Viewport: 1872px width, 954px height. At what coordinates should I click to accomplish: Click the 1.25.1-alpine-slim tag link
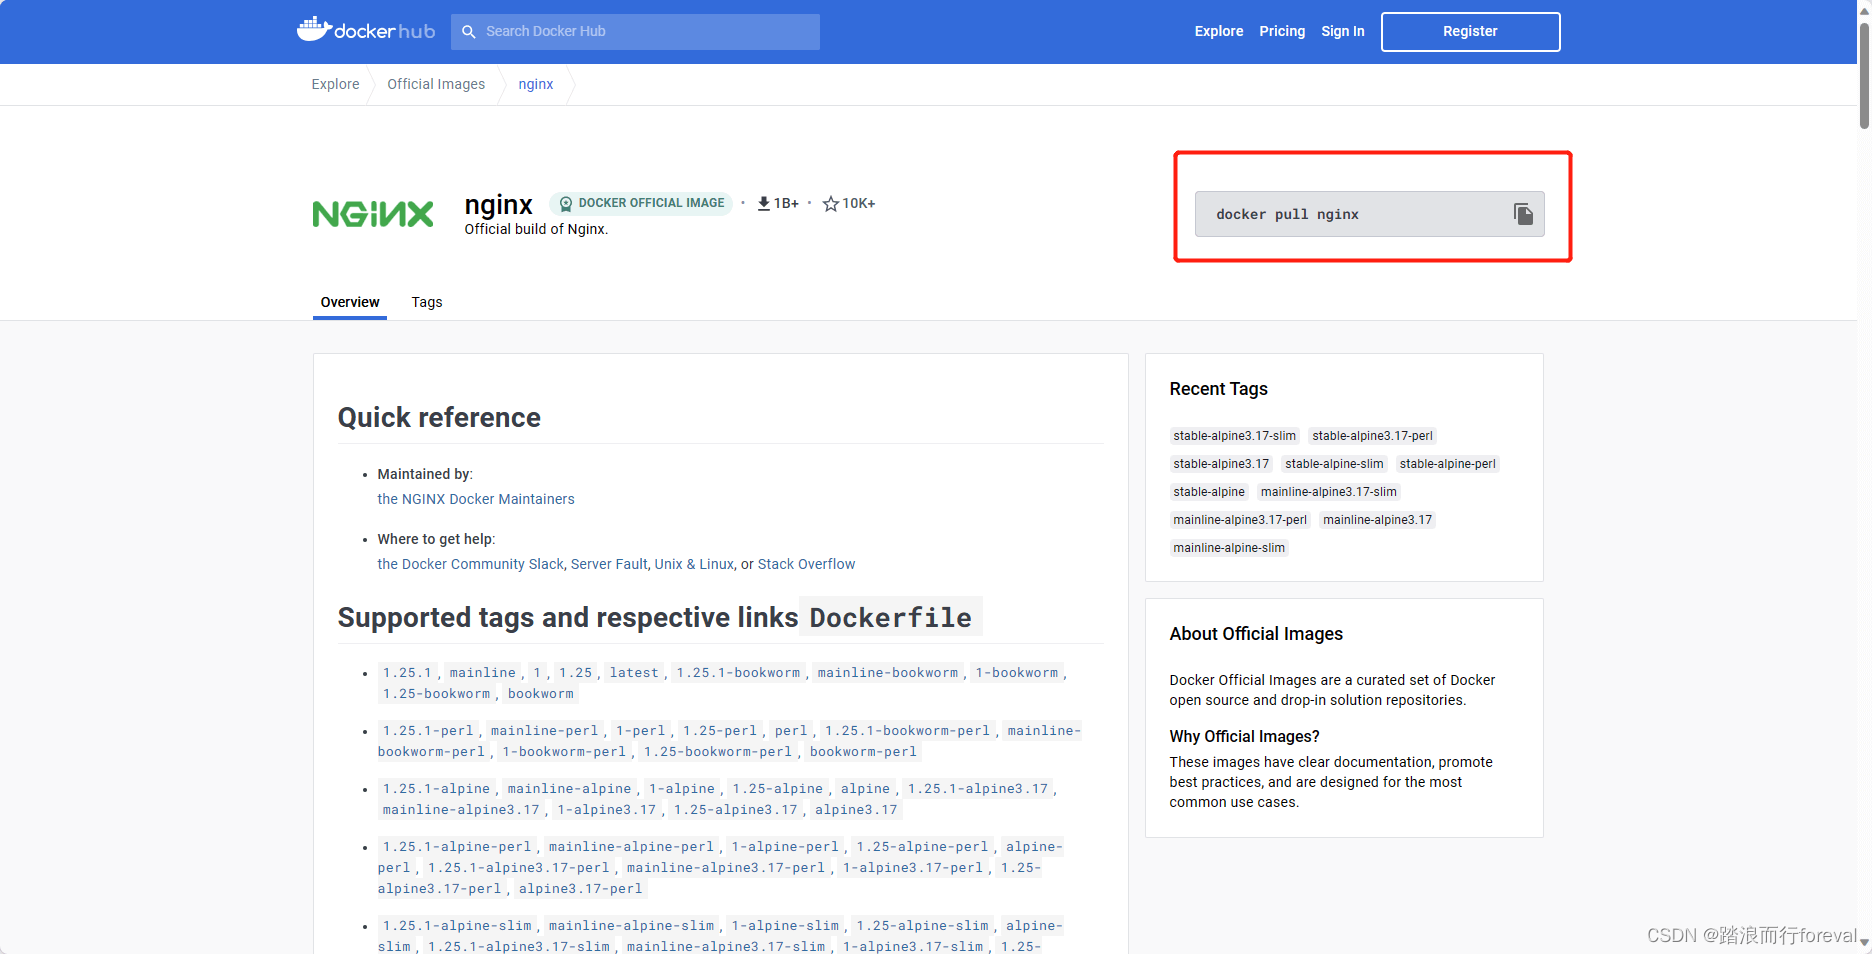[x=457, y=926]
